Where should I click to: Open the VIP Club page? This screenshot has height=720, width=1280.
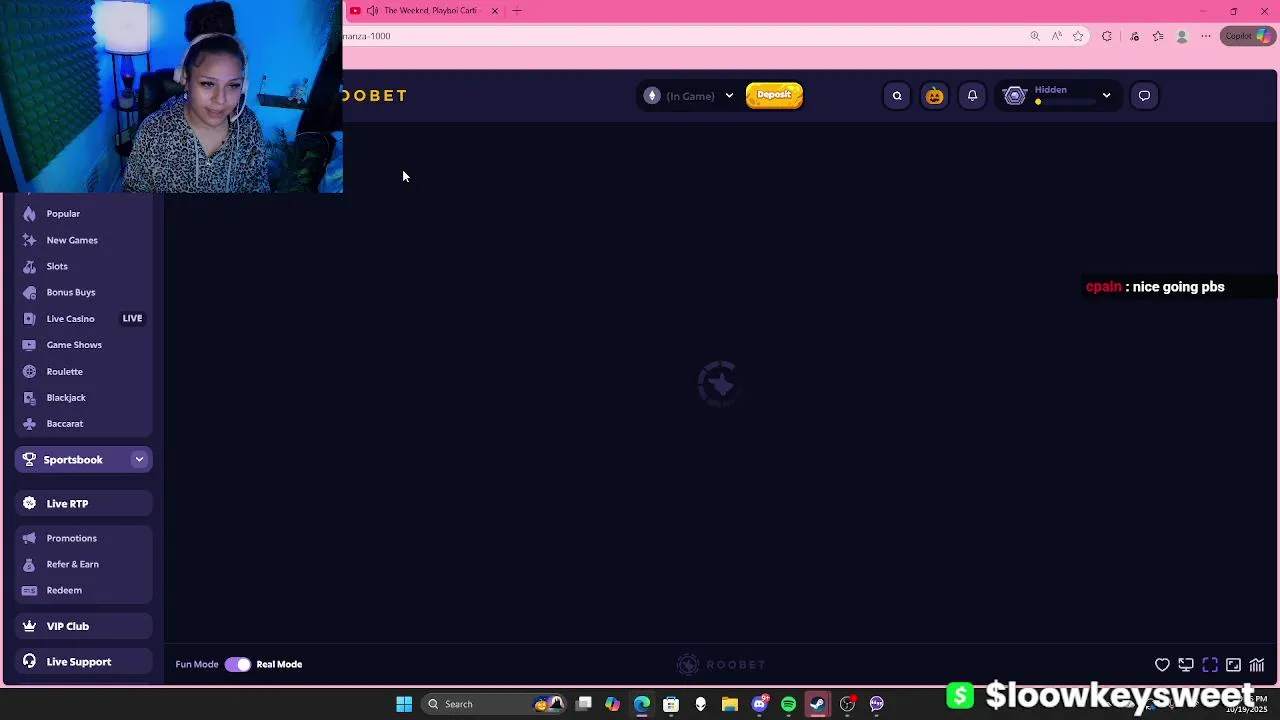pyautogui.click(x=83, y=626)
